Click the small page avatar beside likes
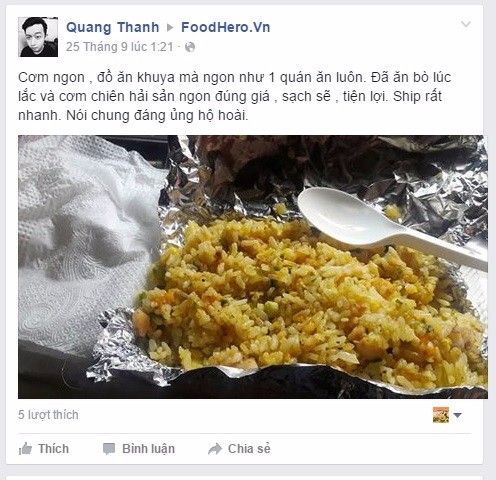The image size is (496, 480). point(441,415)
